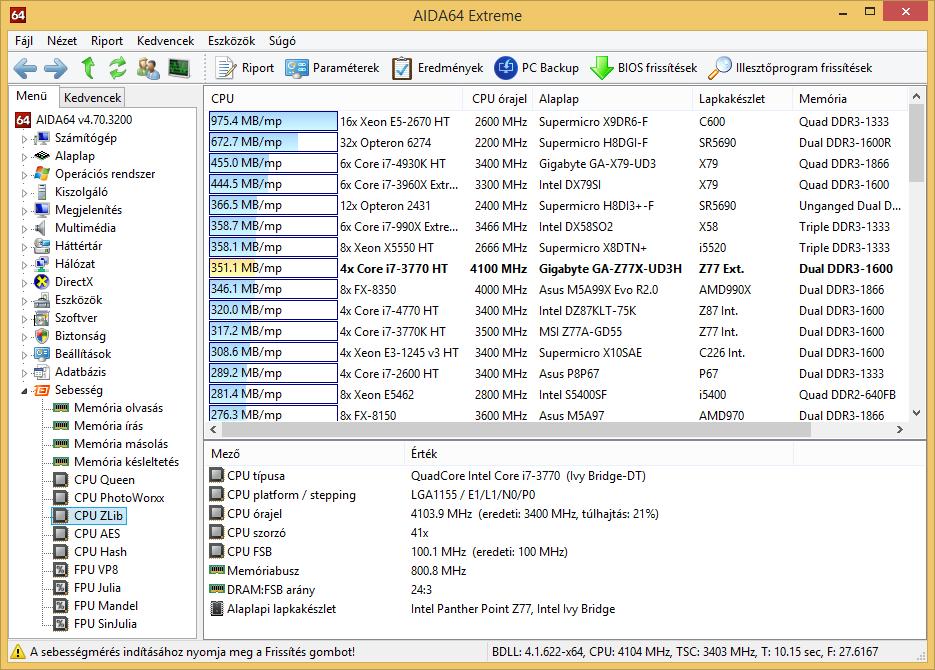935x670 pixels.
Task: Click the Back arrow toolbar icon
Action: pyautogui.click(x=25, y=69)
